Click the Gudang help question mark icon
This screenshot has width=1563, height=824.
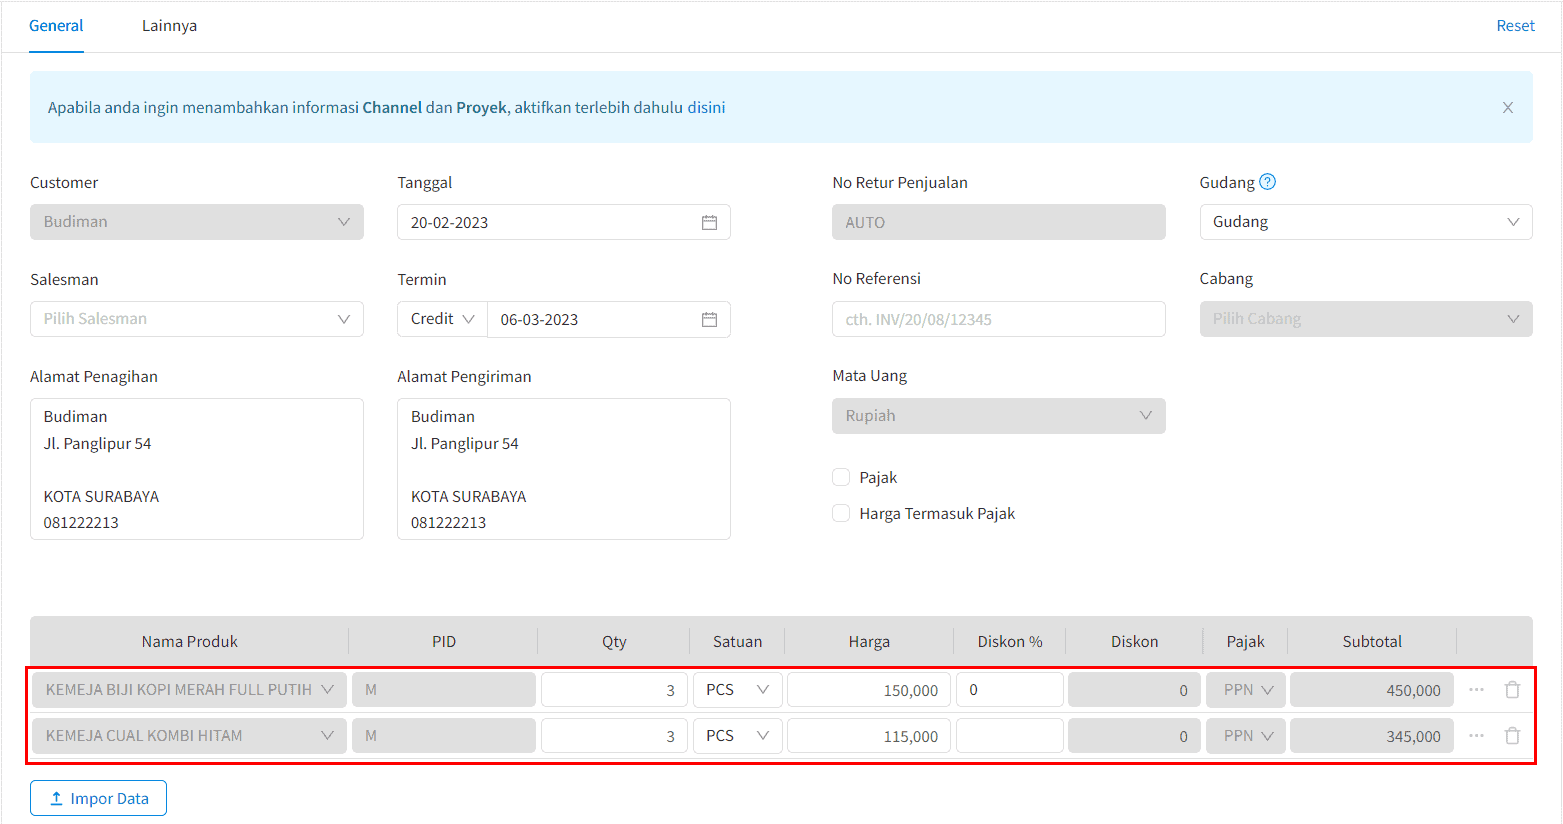click(x=1267, y=182)
